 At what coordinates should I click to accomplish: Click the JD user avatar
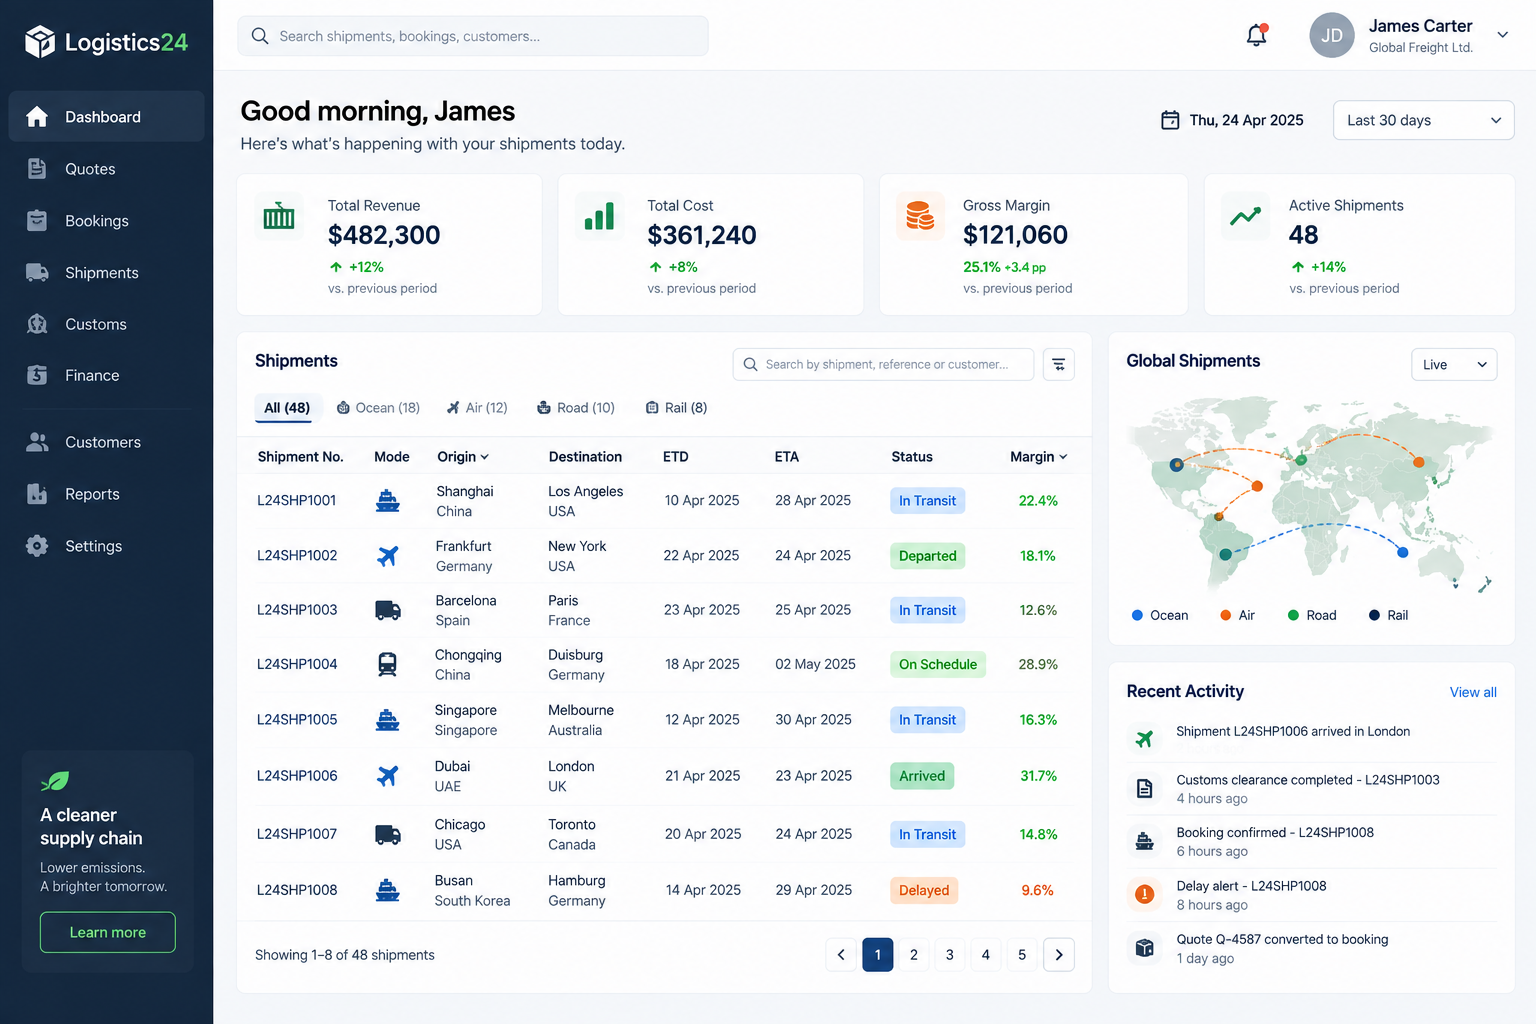tap(1332, 35)
